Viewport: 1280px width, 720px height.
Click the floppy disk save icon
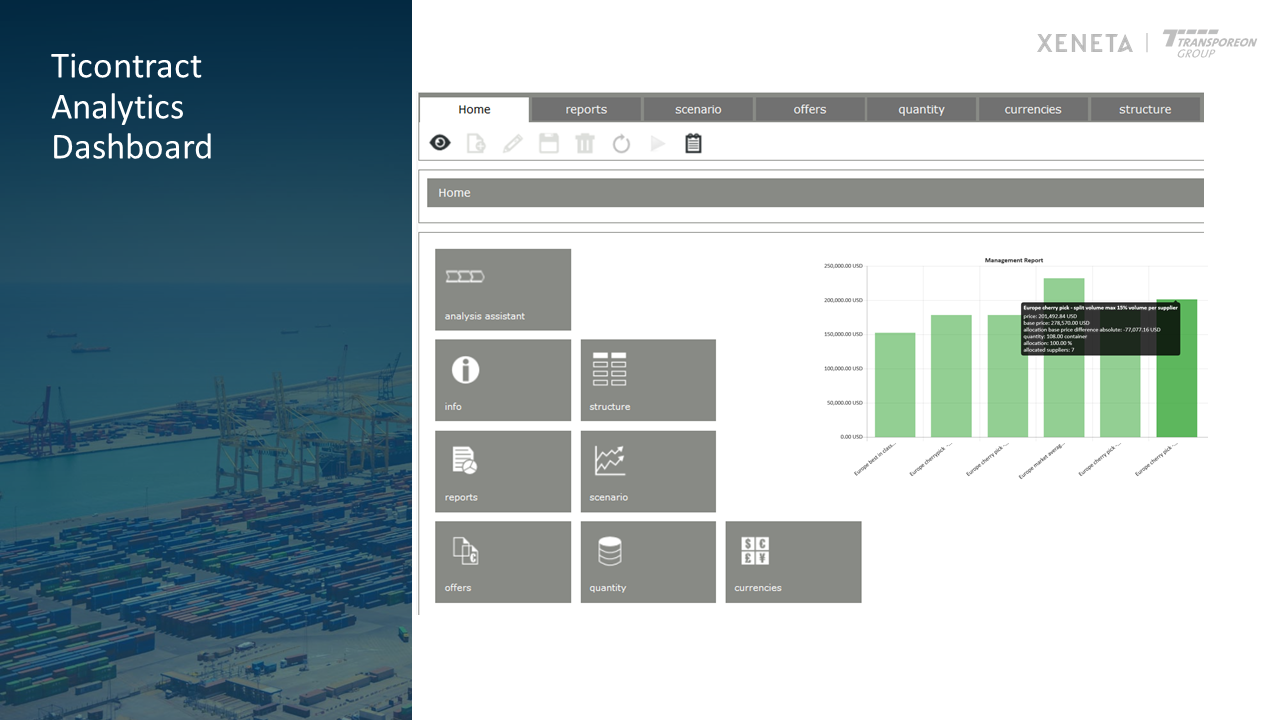(x=549, y=143)
